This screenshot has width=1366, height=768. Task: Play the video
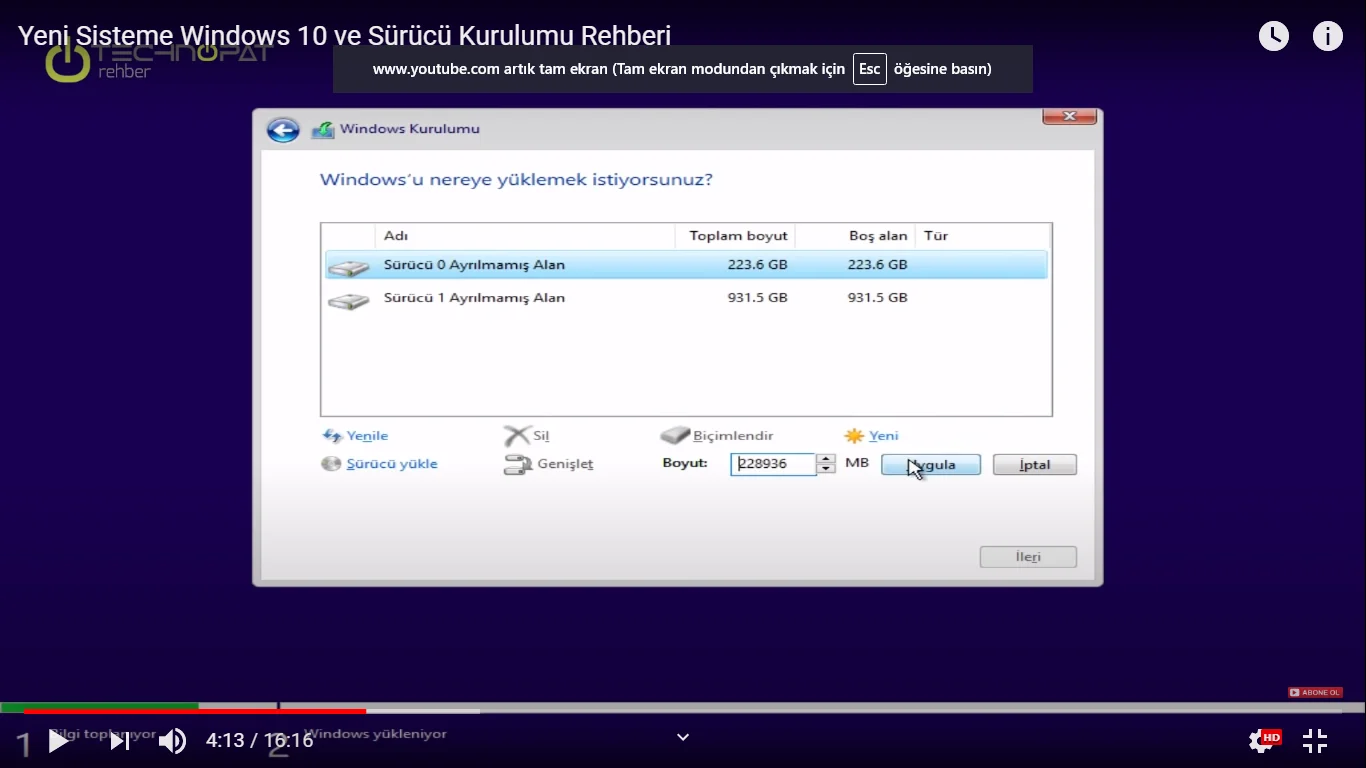tap(59, 741)
